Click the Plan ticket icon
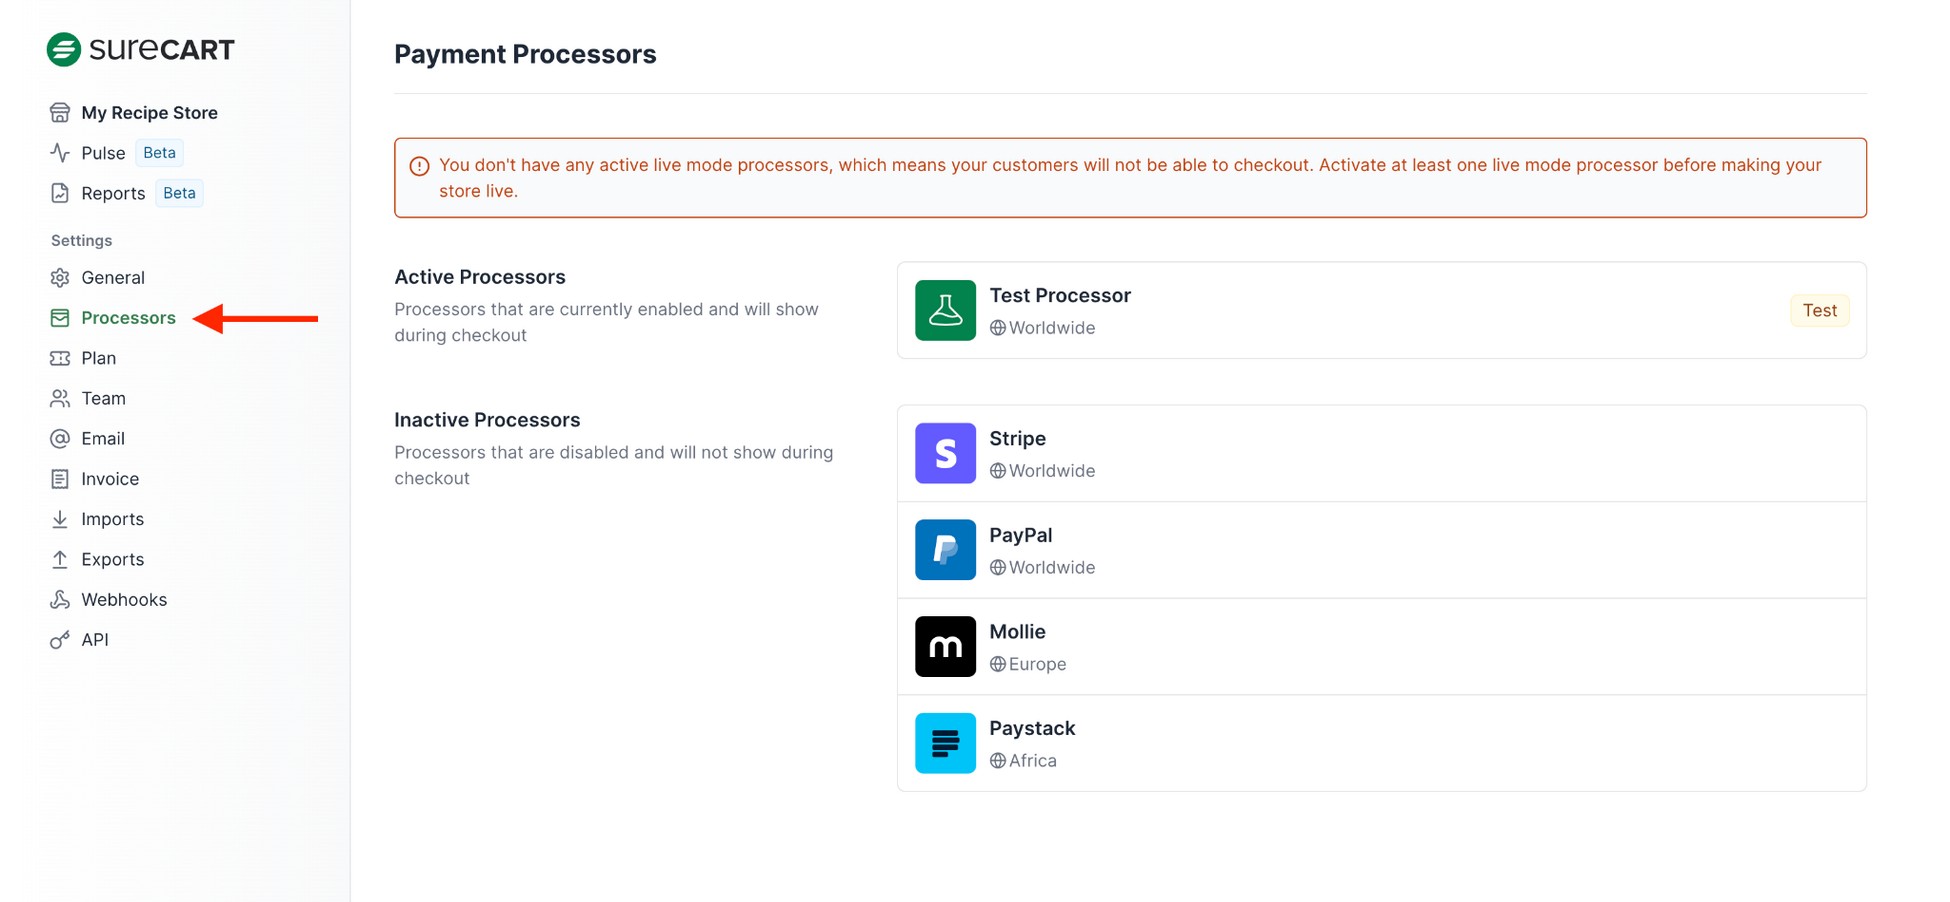Viewport: 1950px width, 902px height. [x=60, y=358]
